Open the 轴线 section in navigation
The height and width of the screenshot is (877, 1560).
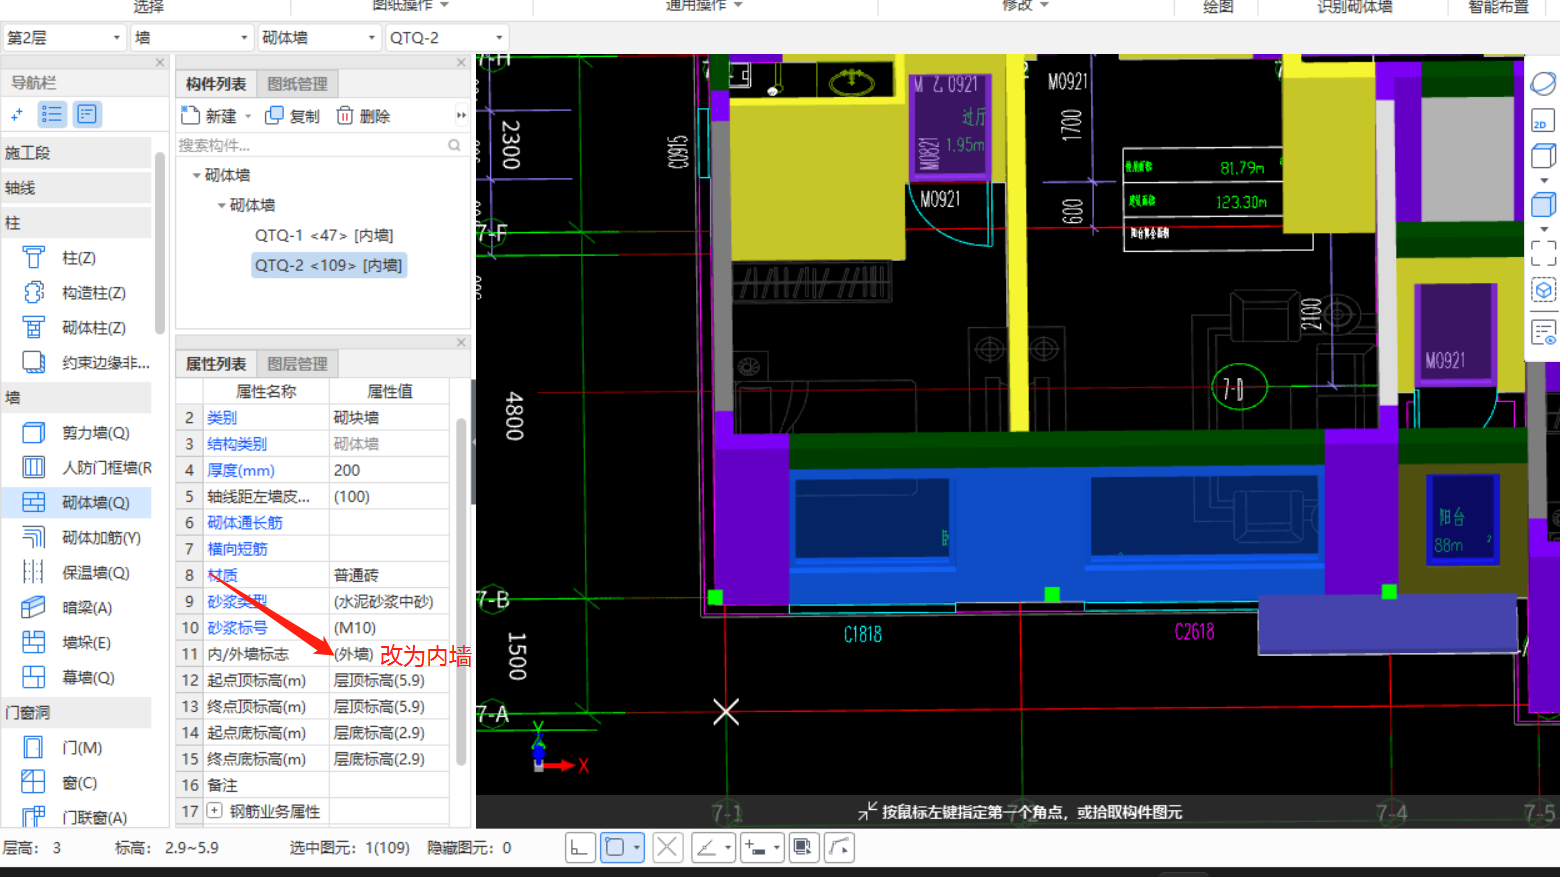click(x=76, y=188)
